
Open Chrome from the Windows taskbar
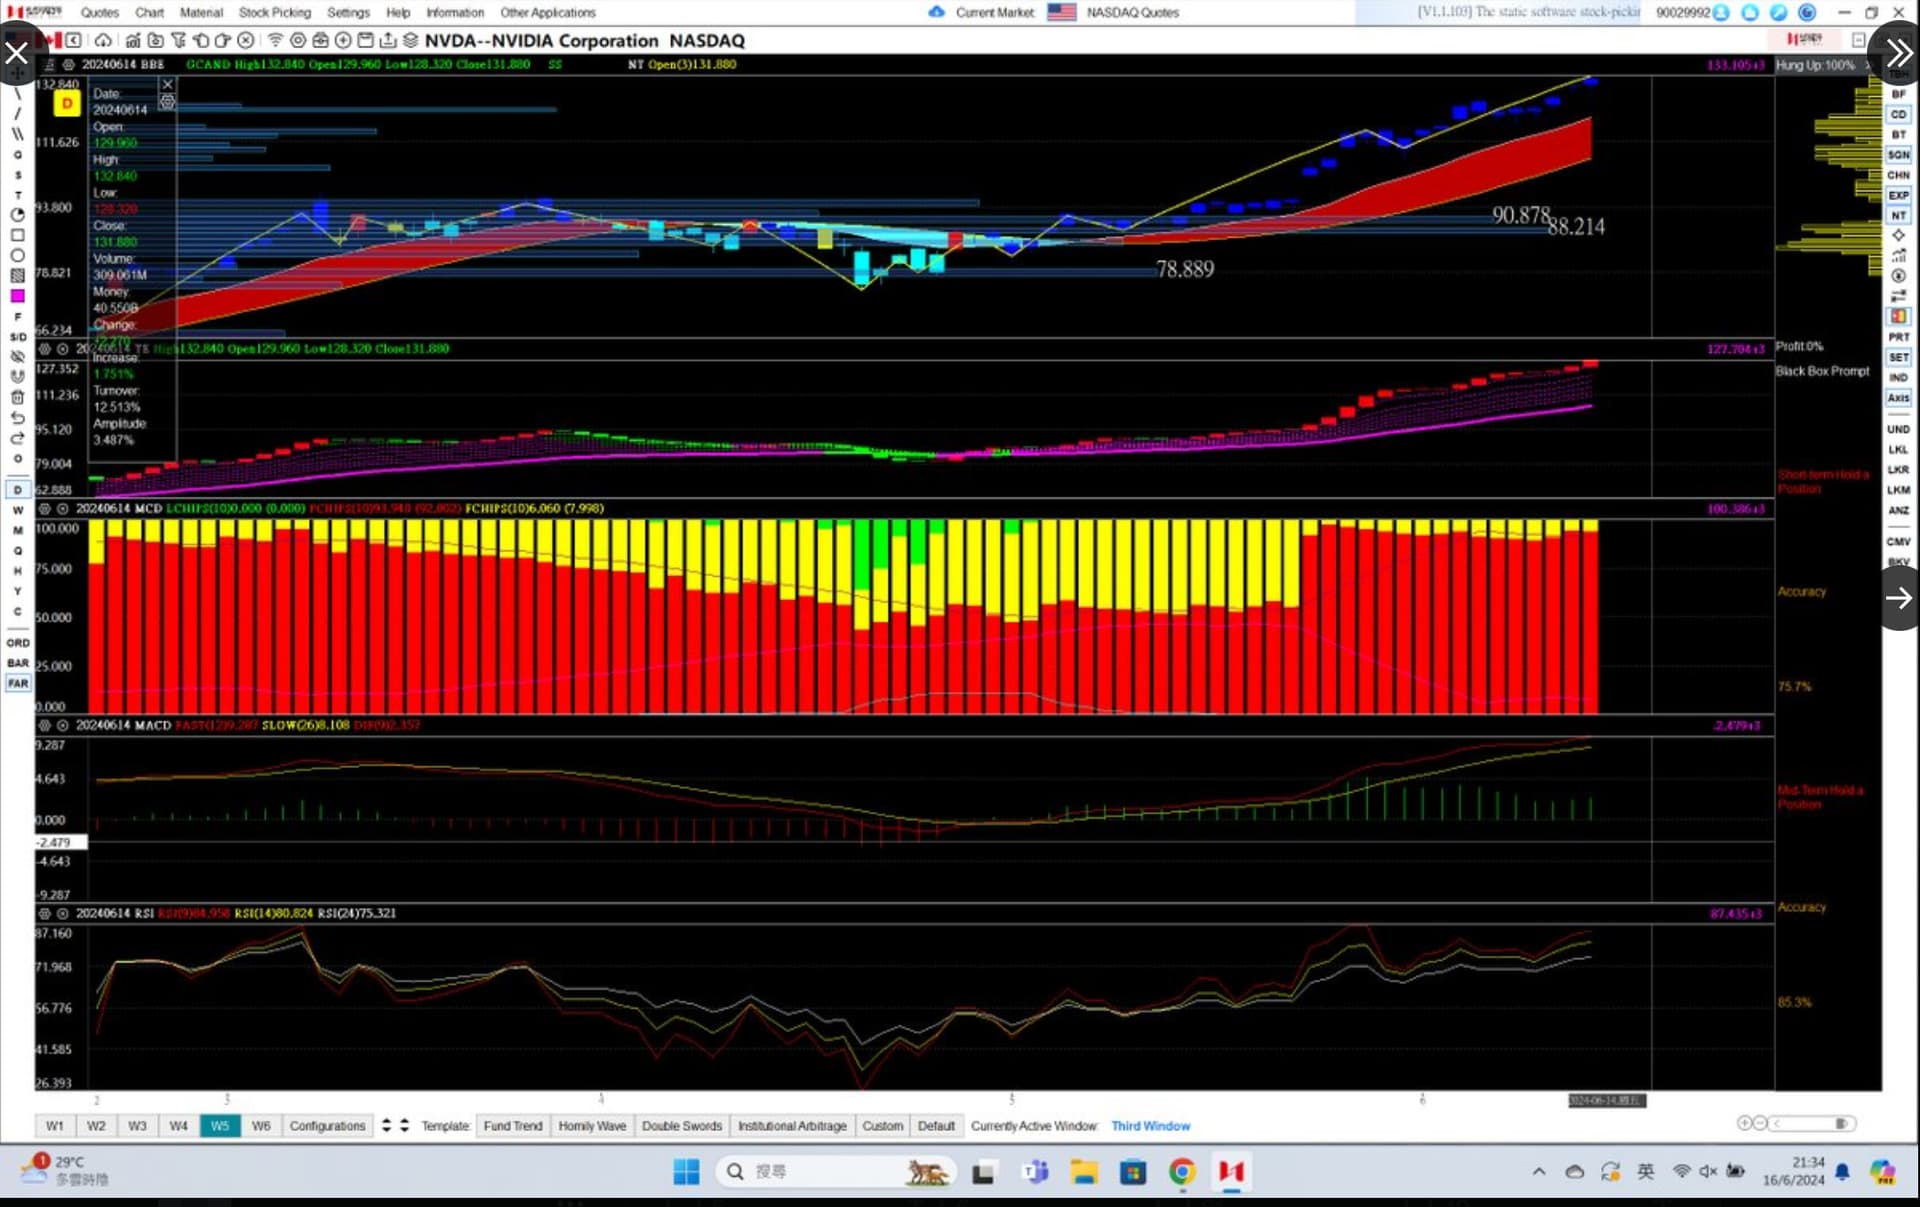[x=1182, y=1172]
